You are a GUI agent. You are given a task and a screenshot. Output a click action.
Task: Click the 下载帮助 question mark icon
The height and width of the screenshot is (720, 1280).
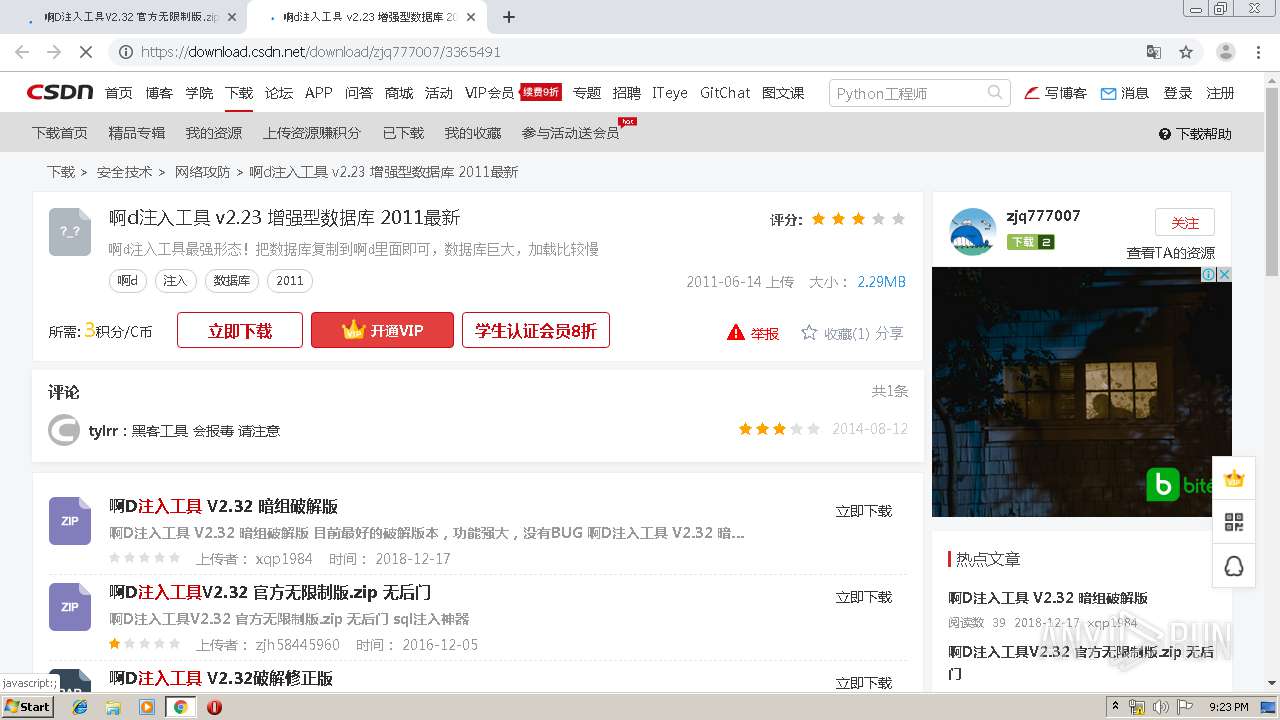coord(1165,134)
